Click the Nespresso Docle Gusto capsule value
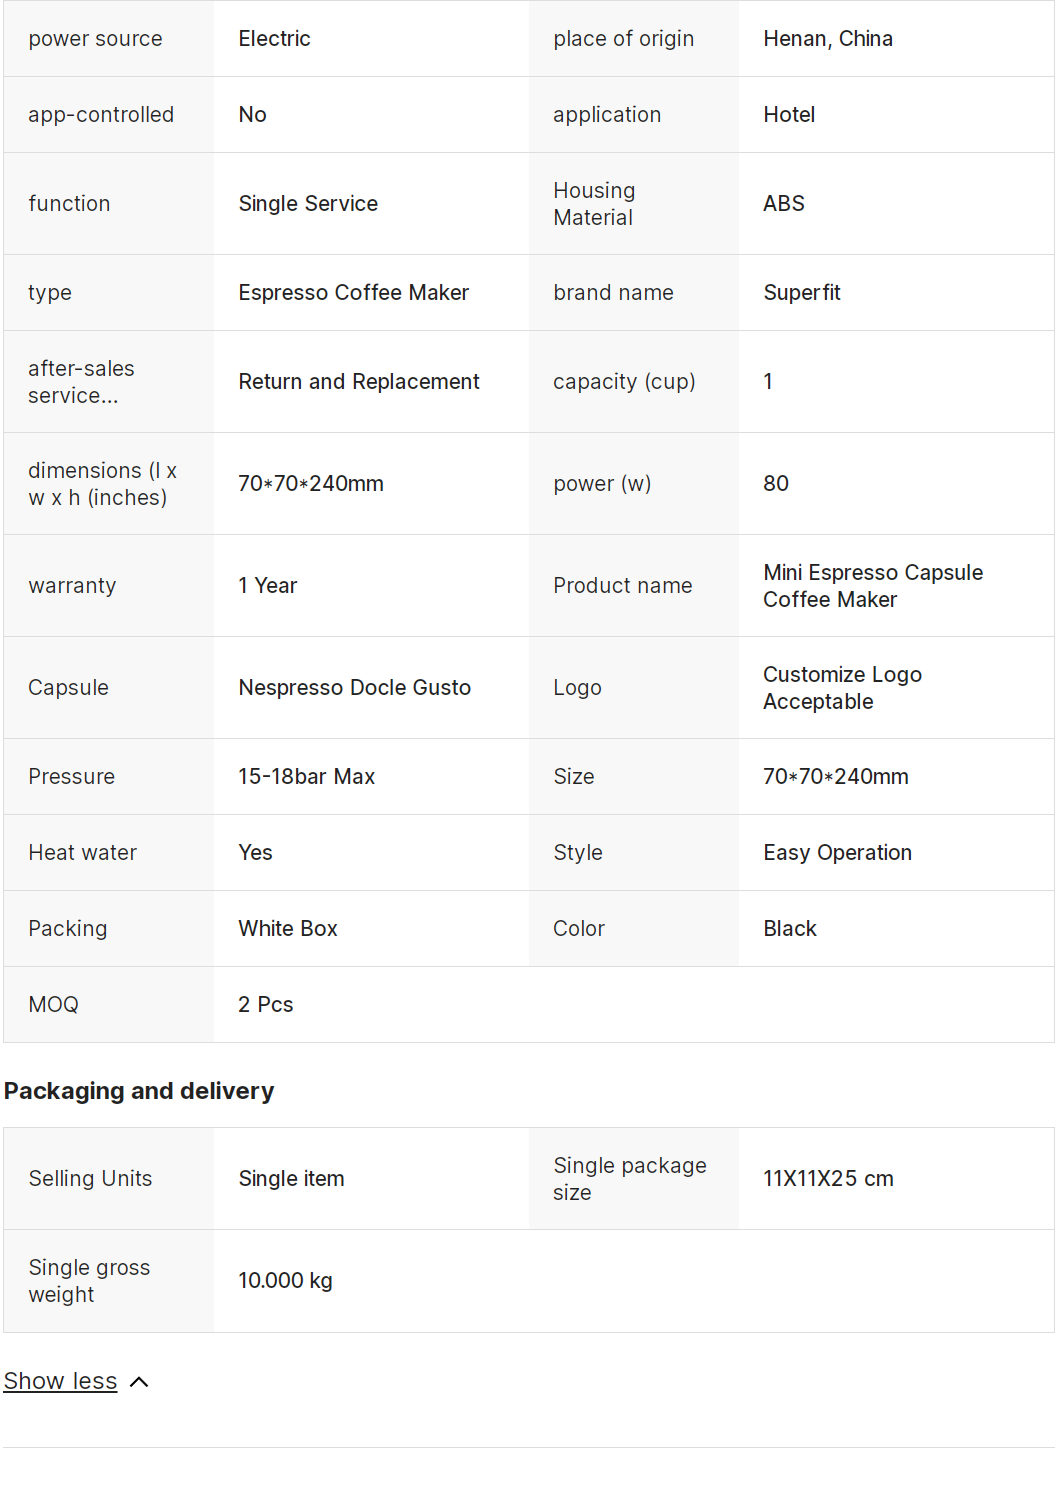Image resolution: width=1057 pixels, height=1490 pixels. click(354, 688)
